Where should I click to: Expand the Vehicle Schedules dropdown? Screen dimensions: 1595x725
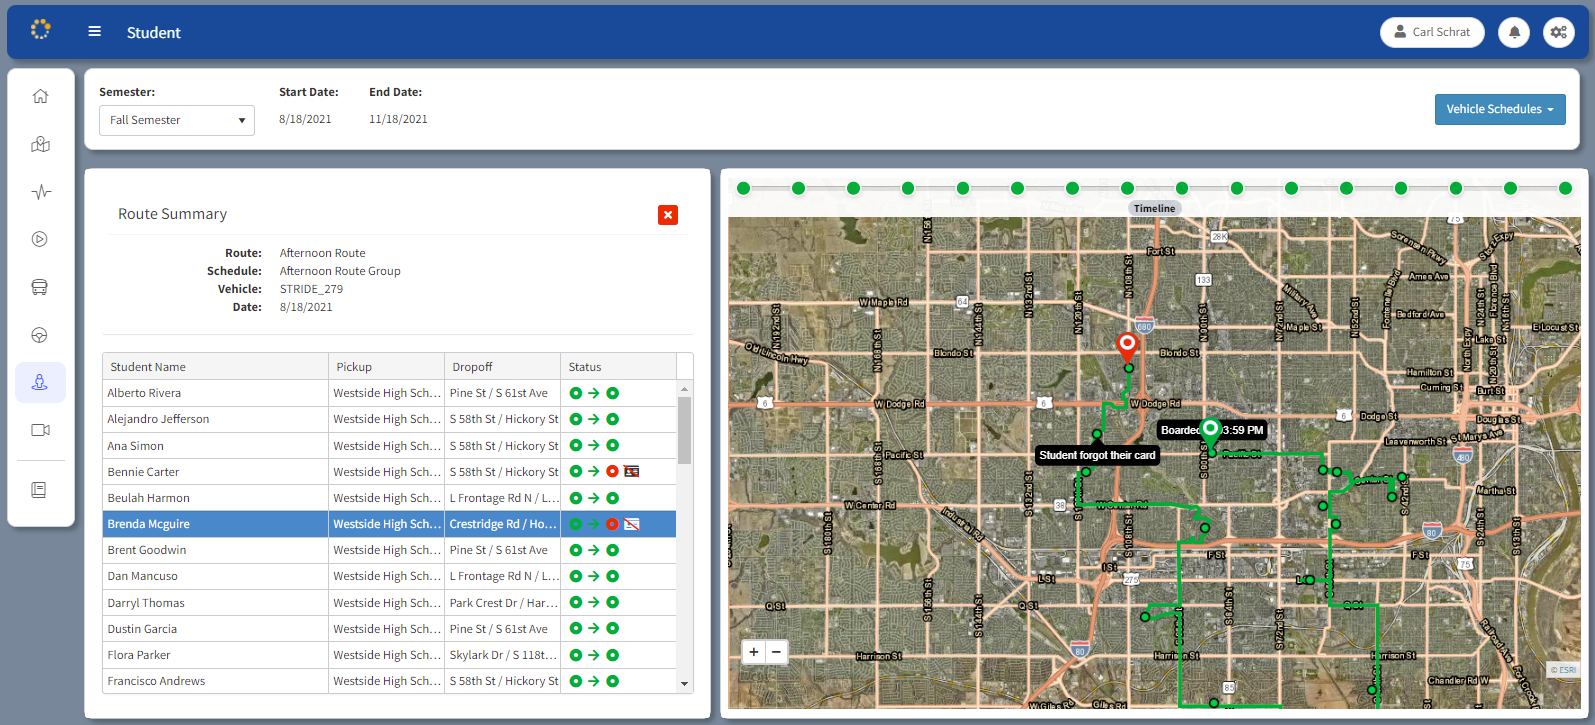coord(1500,110)
